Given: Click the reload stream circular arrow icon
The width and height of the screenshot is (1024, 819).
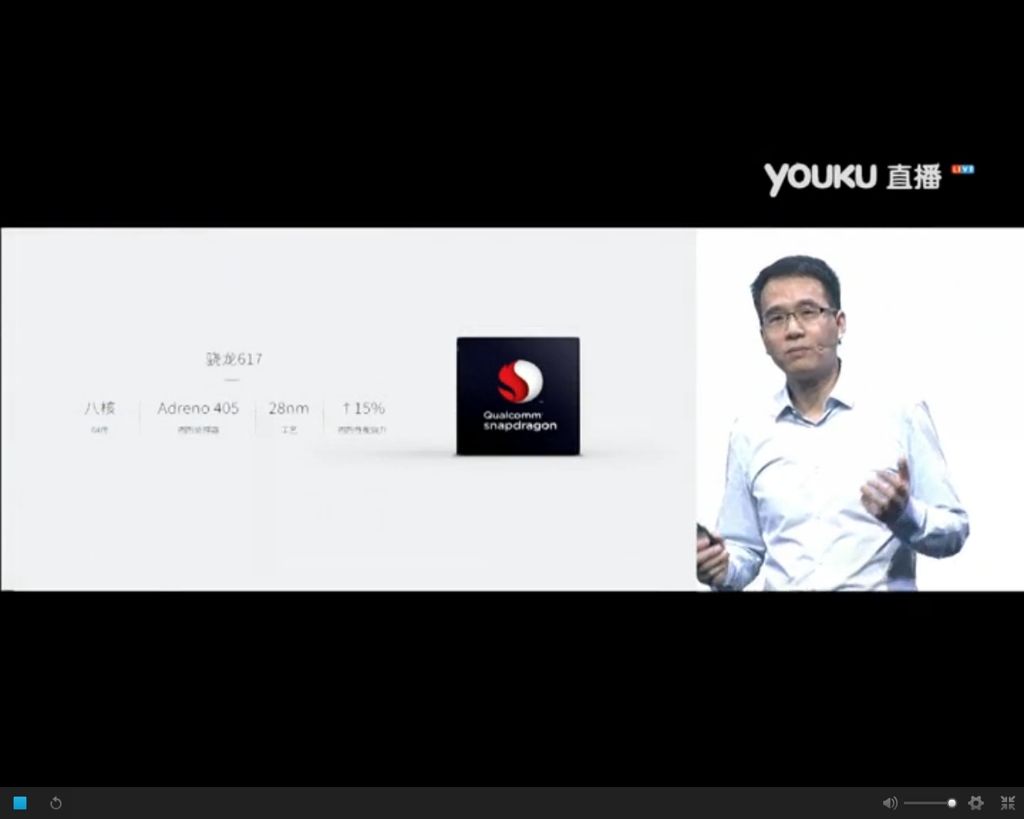Looking at the screenshot, I should 56,803.
